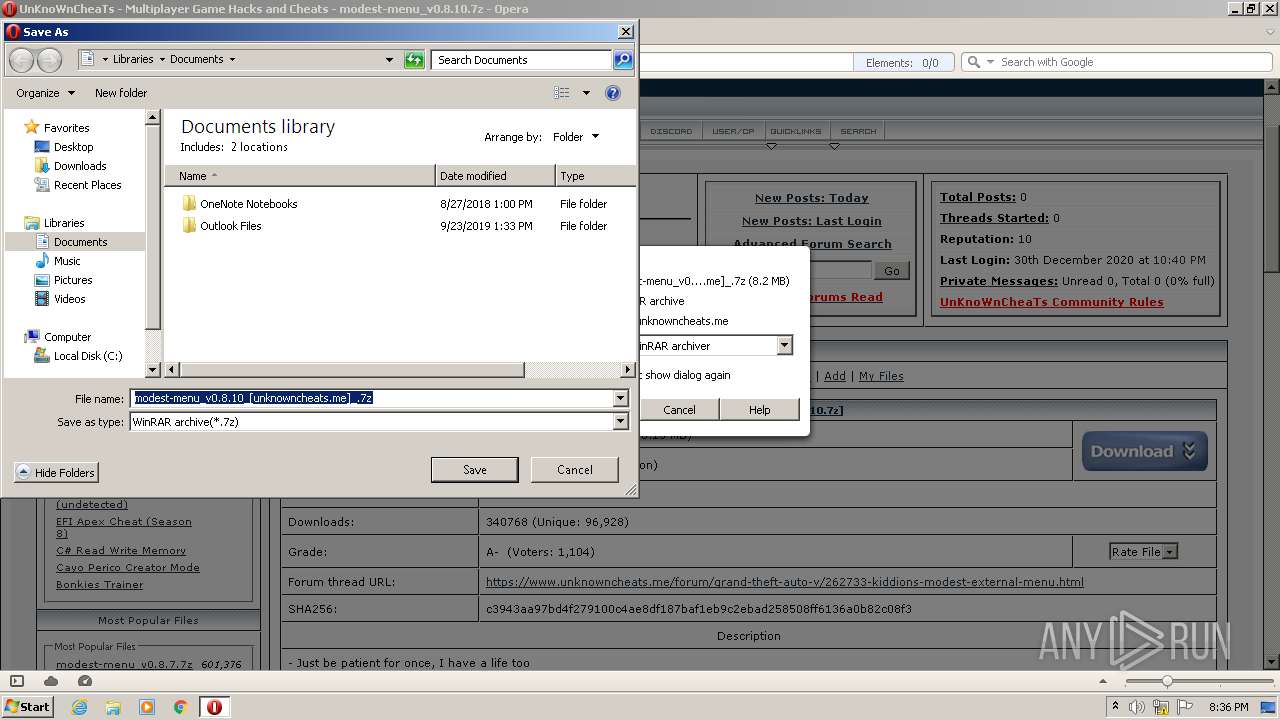Open Desktop in Favorites
This screenshot has height=720, width=1280.
(x=73, y=147)
